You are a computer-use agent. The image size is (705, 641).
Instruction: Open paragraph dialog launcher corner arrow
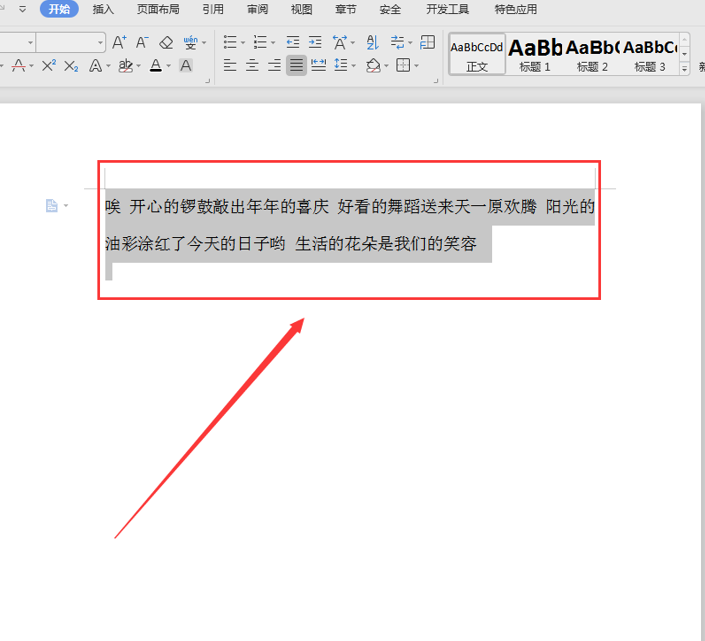[x=436, y=81]
